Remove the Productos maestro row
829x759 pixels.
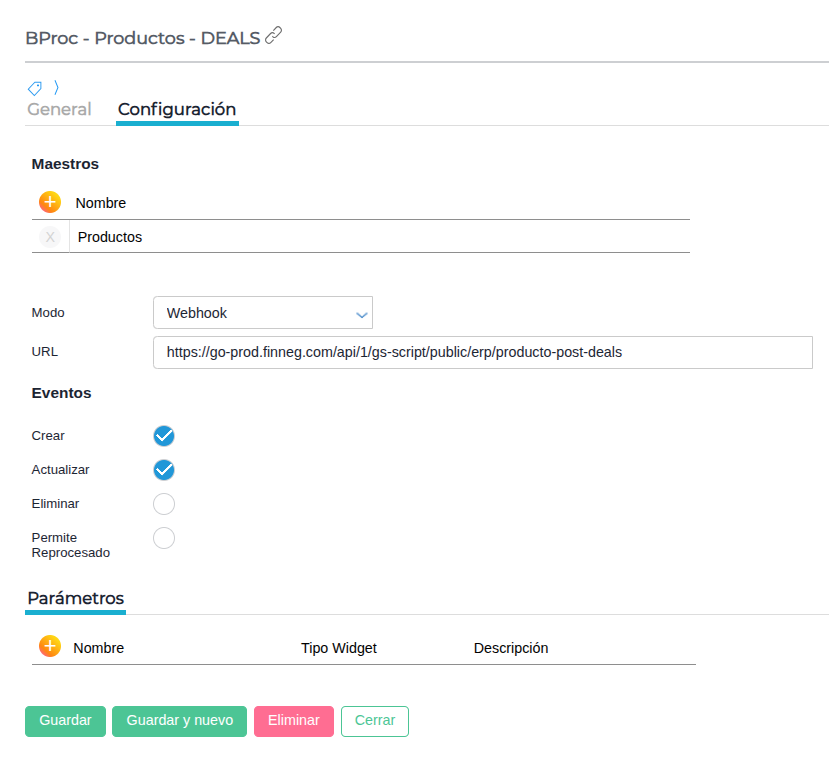(x=50, y=237)
